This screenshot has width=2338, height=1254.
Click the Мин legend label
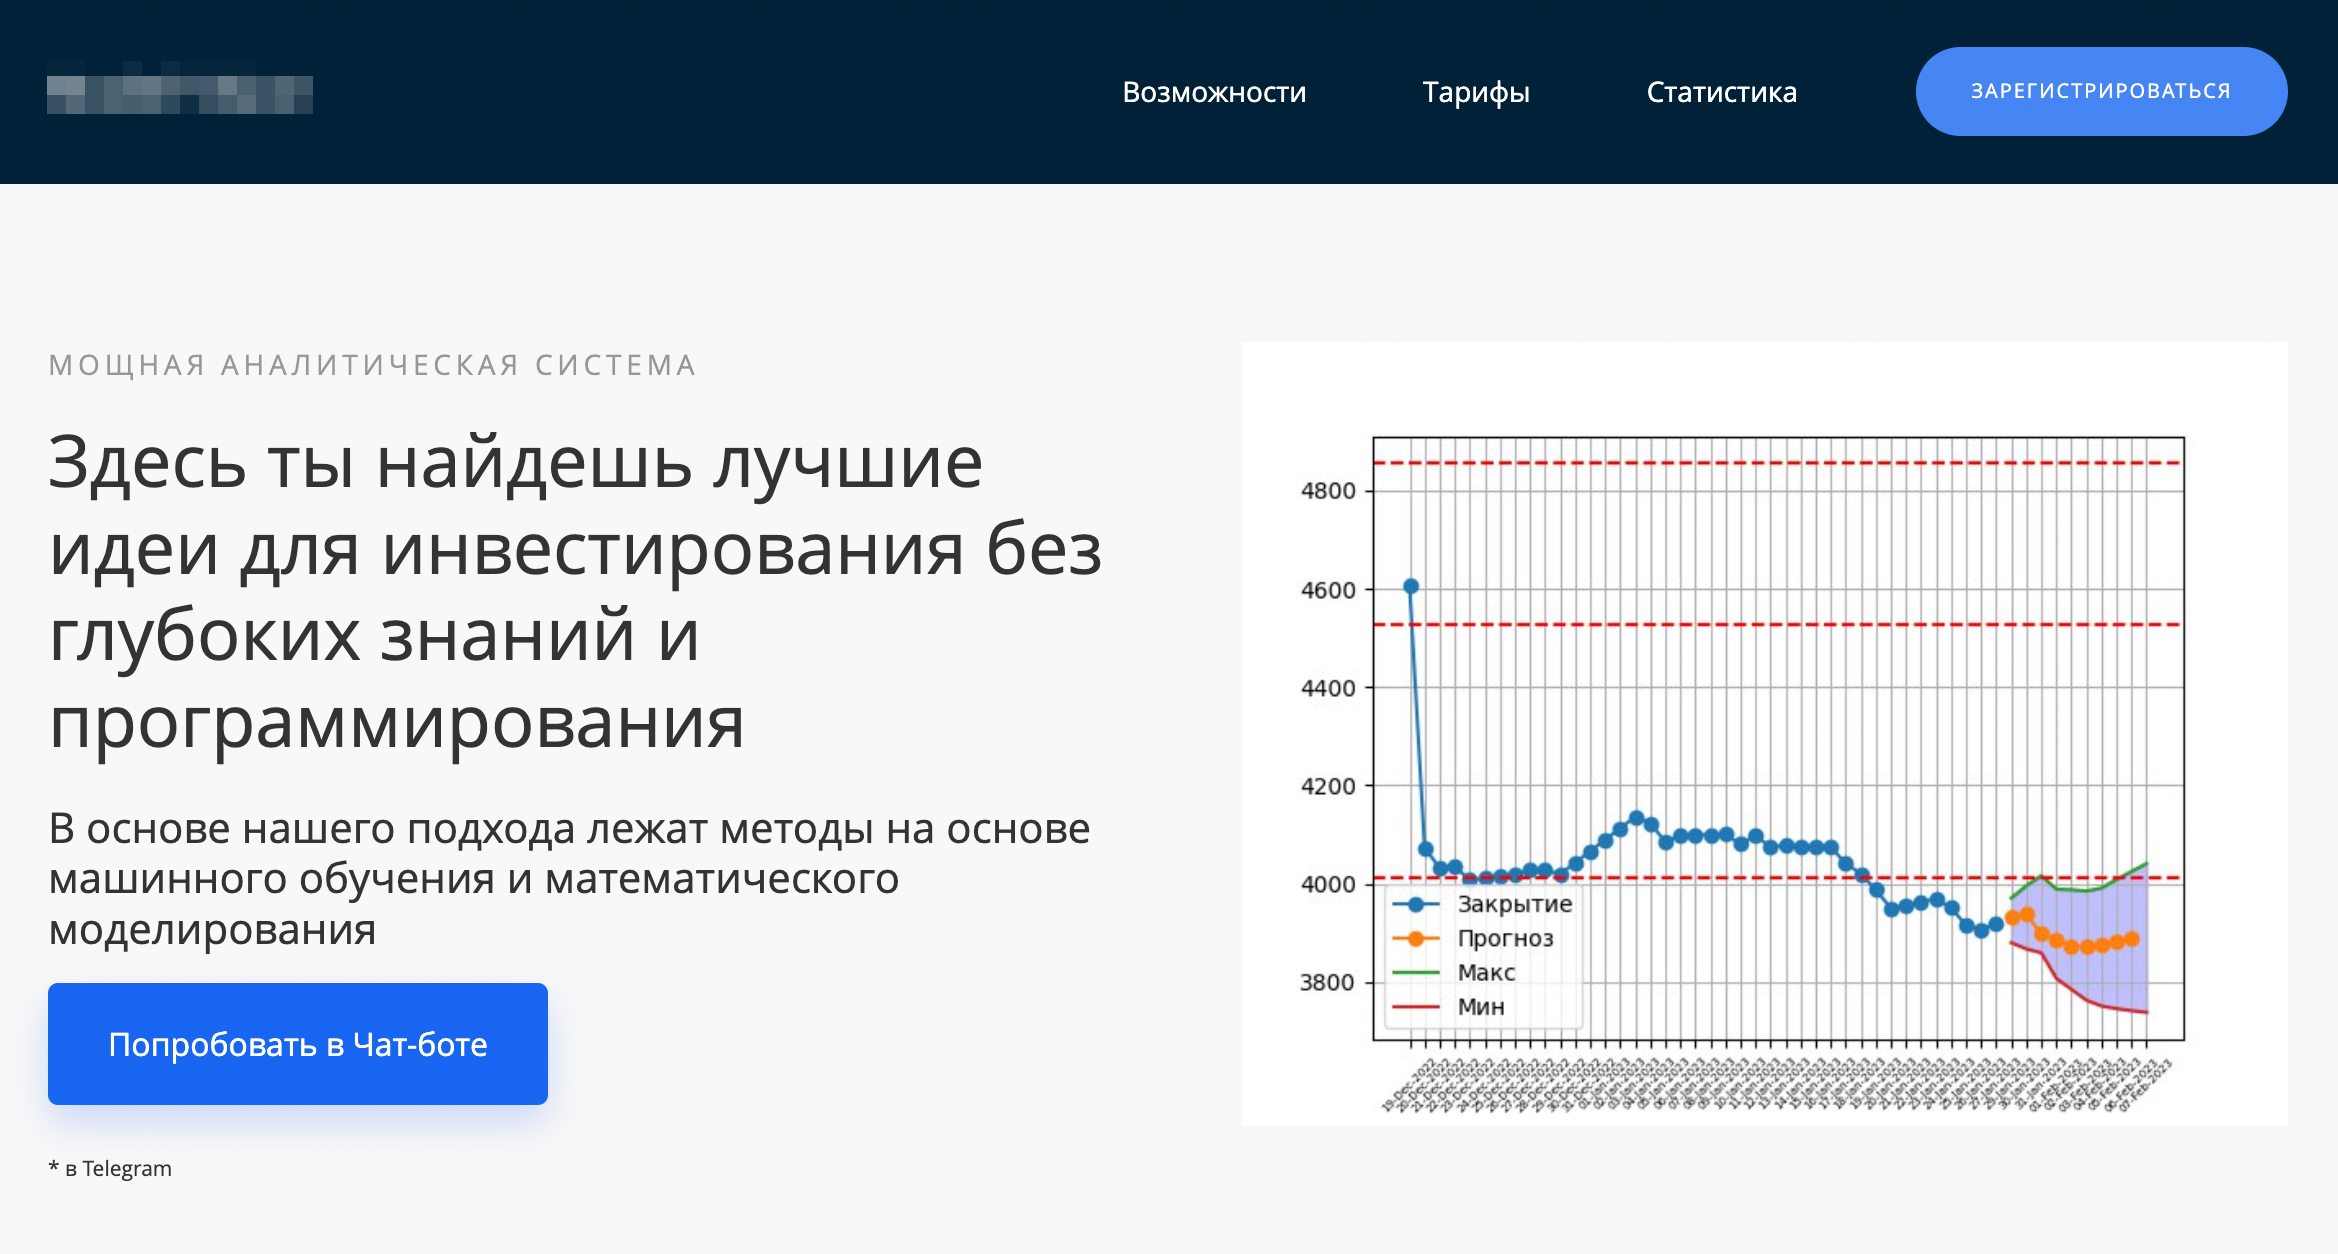coord(1481,1006)
